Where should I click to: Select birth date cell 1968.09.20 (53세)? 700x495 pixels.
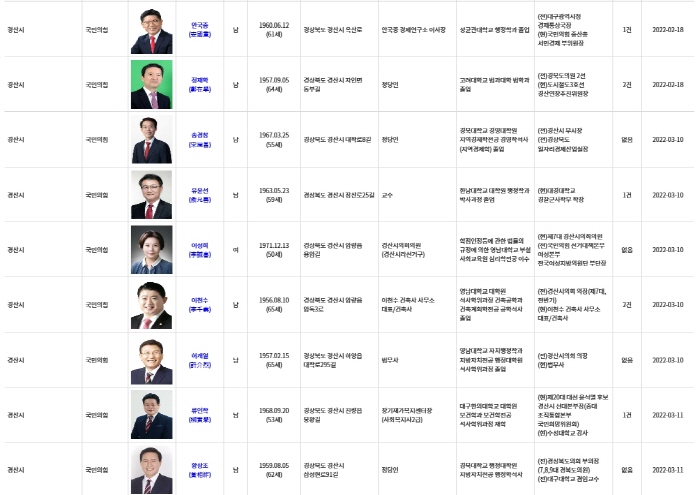[x=274, y=415]
